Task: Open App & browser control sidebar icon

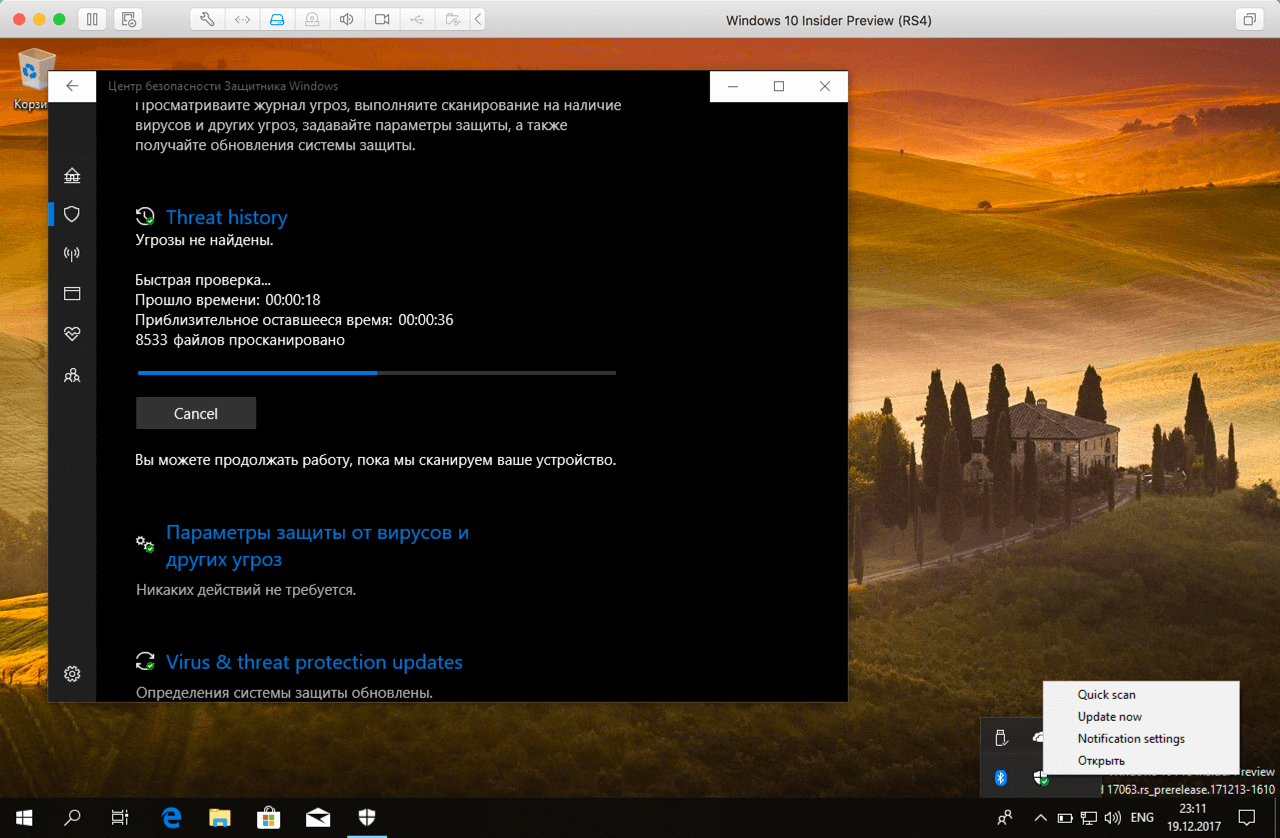Action: click(72, 294)
